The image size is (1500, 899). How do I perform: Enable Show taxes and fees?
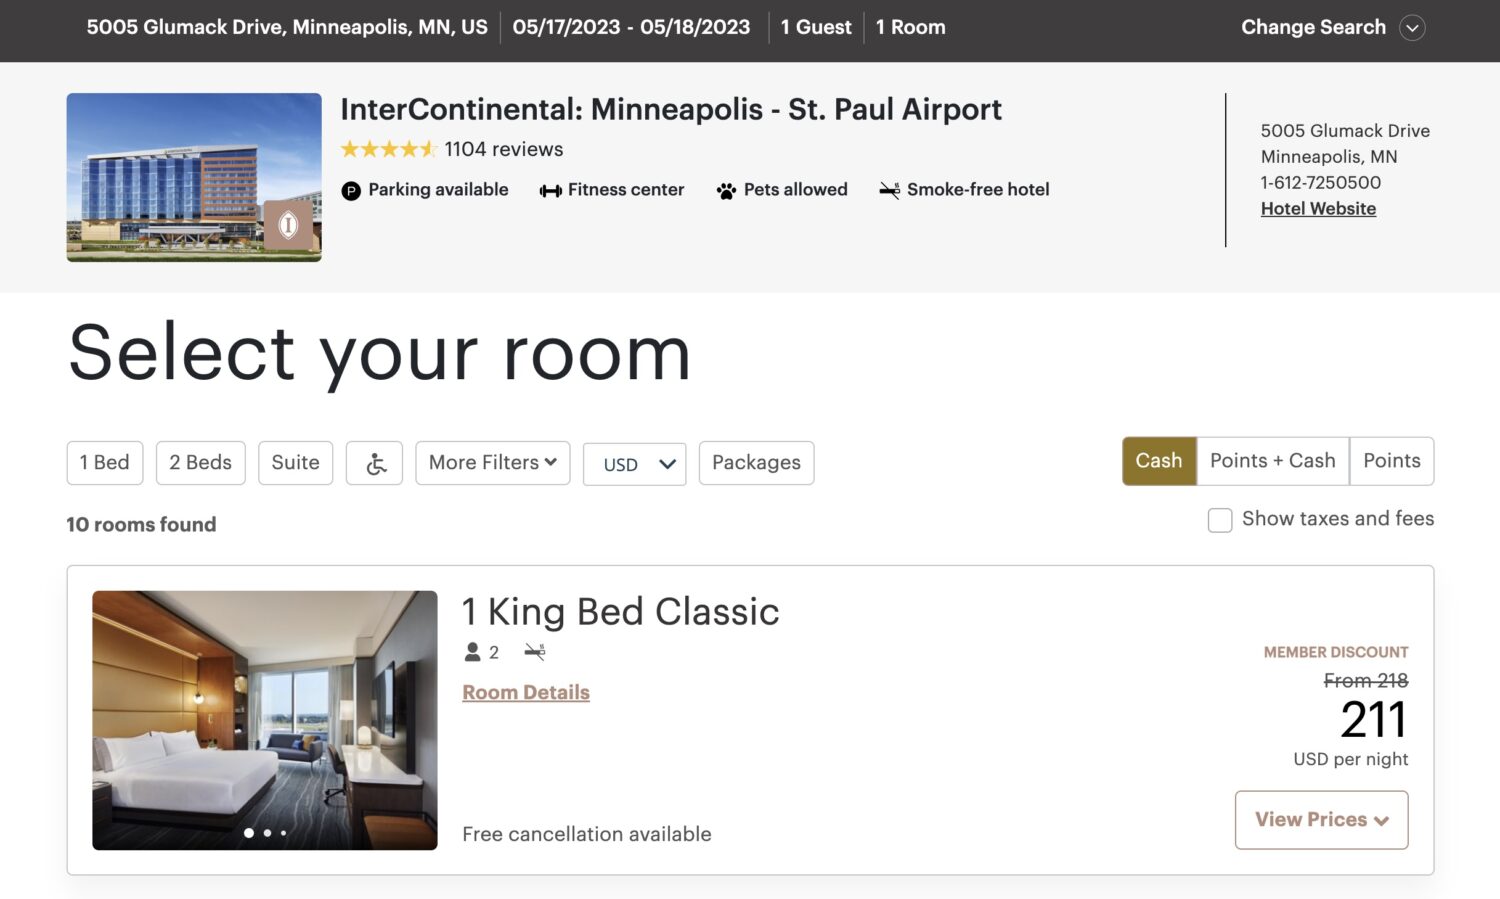coord(1220,520)
